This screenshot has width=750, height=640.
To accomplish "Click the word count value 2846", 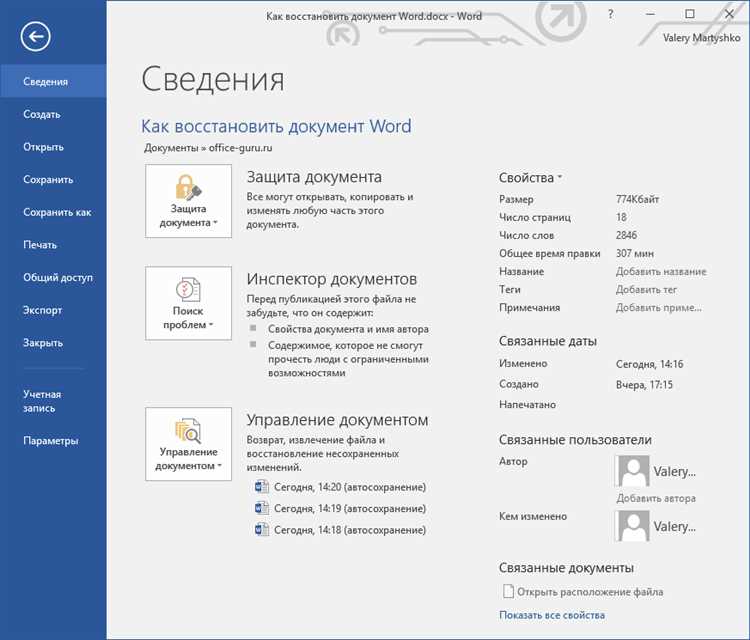I will pyautogui.click(x=626, y=235).
